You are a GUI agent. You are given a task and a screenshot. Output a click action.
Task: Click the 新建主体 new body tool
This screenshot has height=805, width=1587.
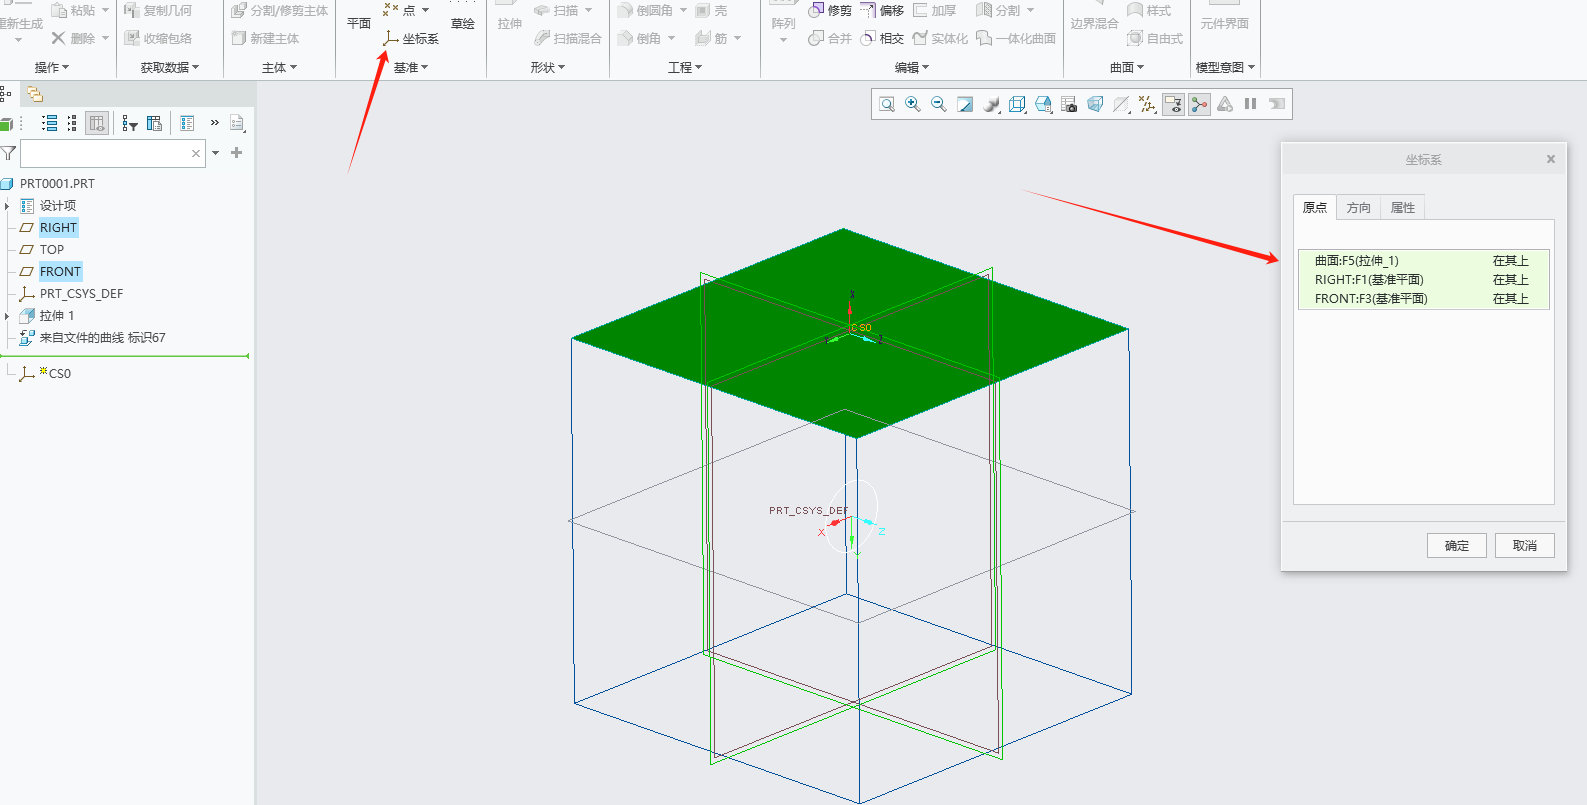click(265, 38)
